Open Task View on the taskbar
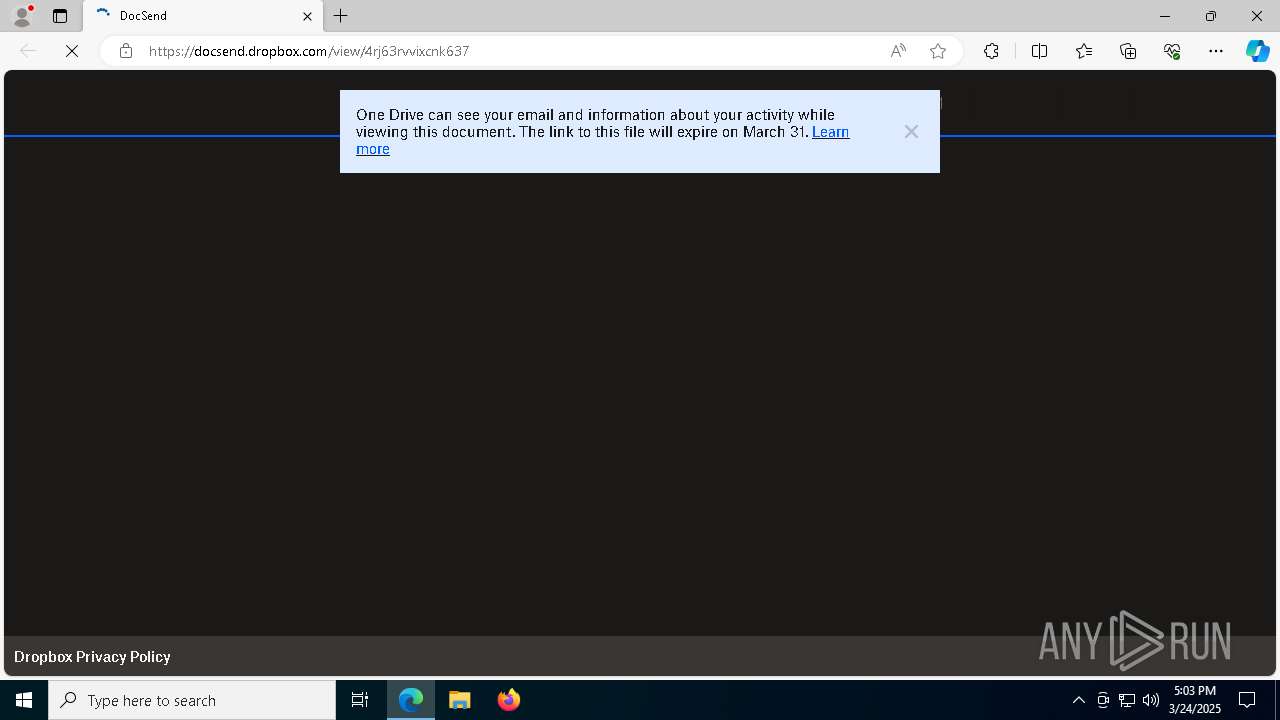This screenshot has width=1280, height=720. tap(360, 700)
